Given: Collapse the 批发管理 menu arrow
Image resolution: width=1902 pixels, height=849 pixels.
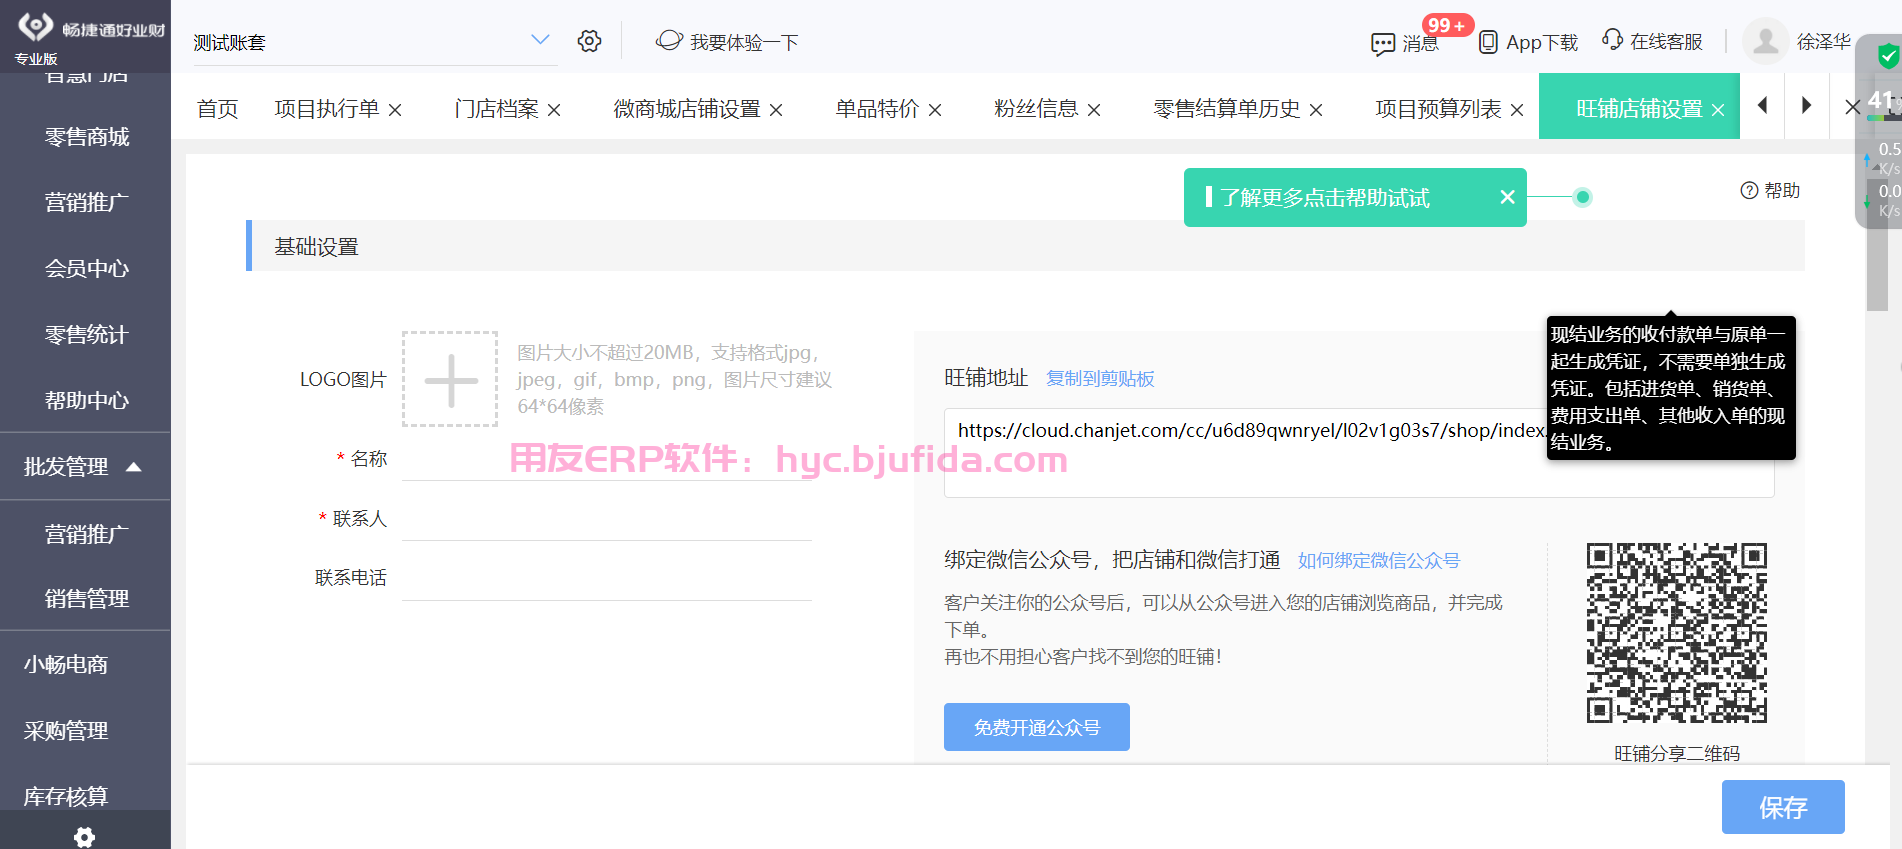Looking at the screenshot, I should [x=134, y=466].
